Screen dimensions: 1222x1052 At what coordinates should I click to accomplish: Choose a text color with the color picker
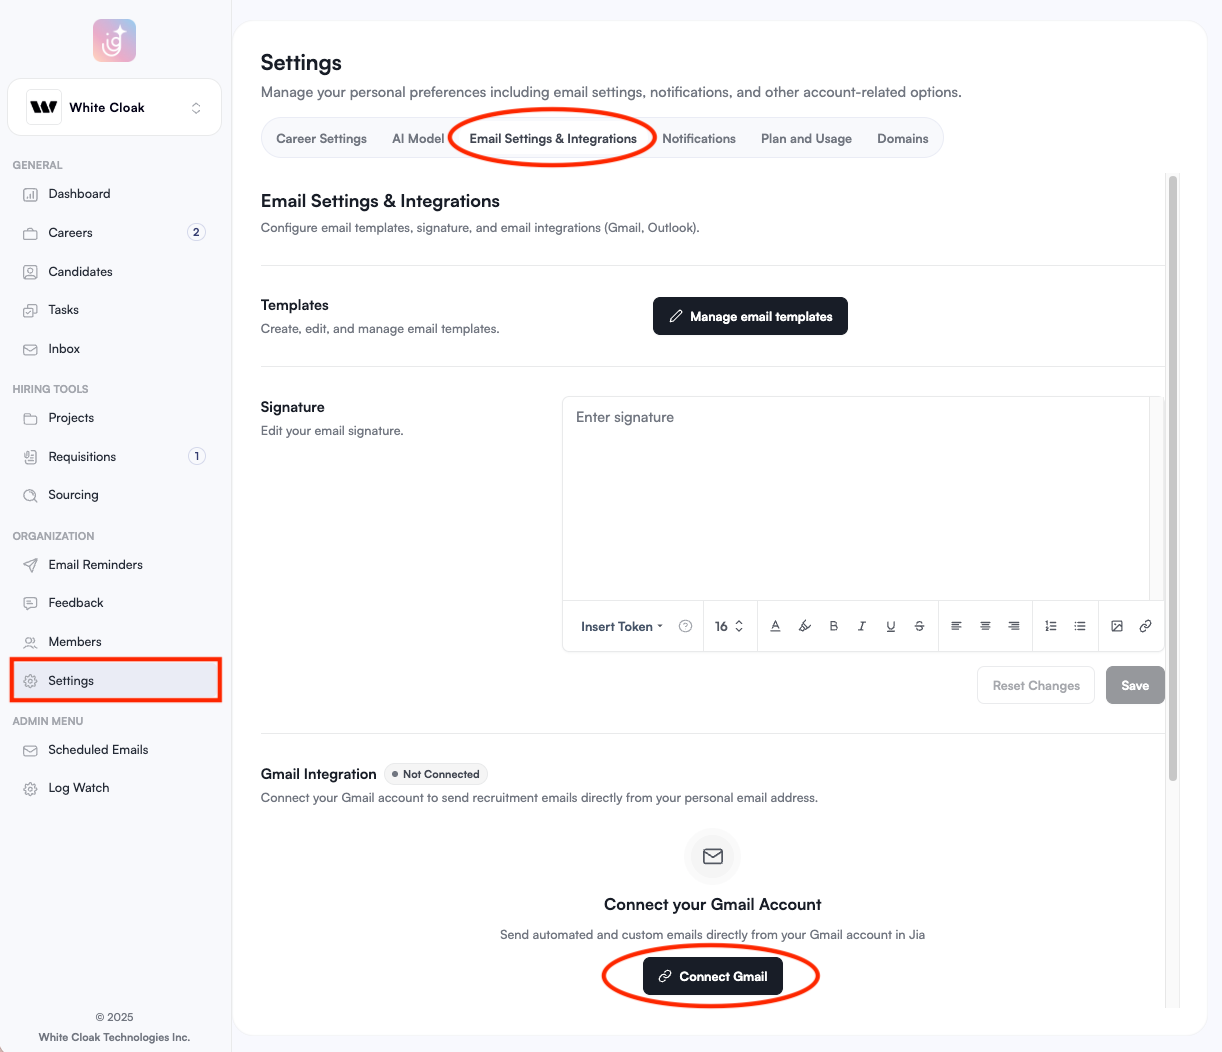click(x=775, y=626)
